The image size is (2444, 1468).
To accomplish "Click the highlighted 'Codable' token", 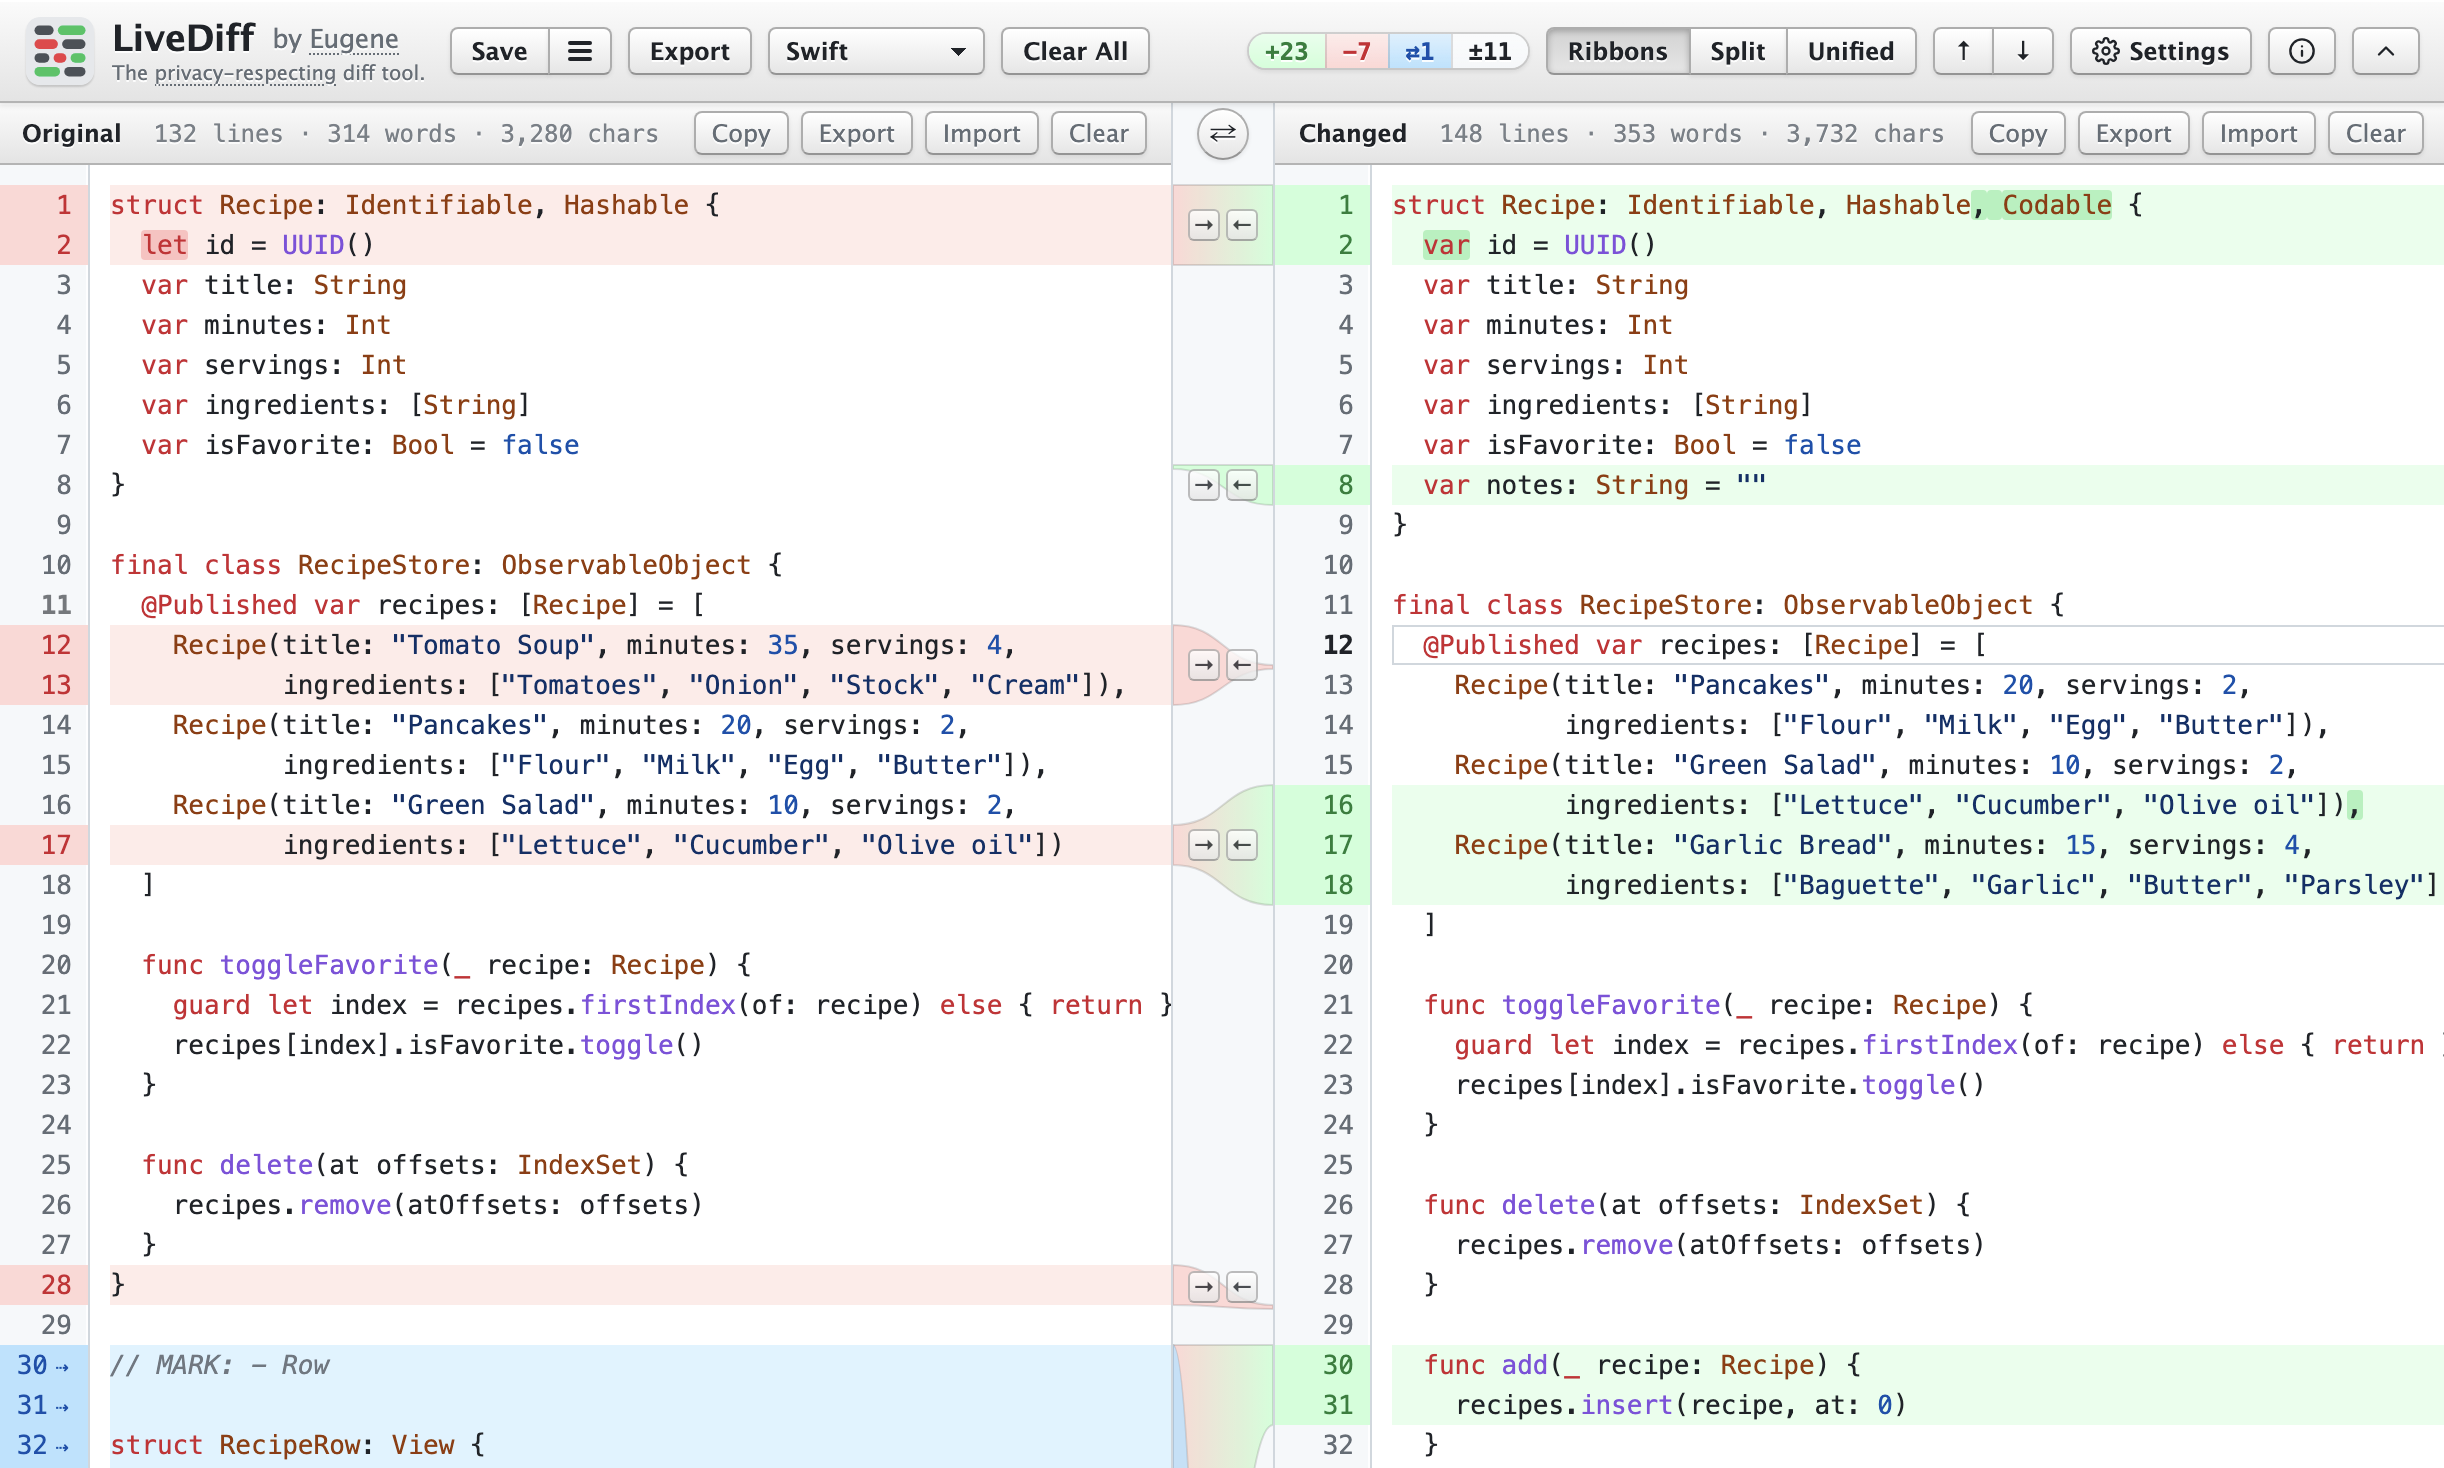I will click(2056, 205).
